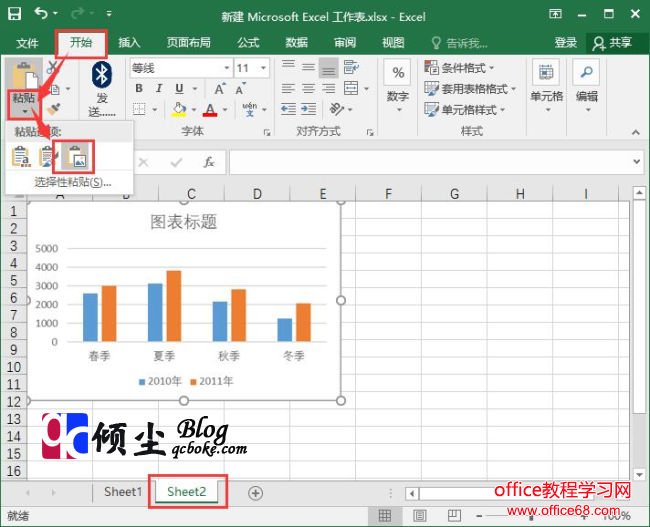Open Conditional Formatting dropdown
The image size is (650, 527).
[459, 67]
